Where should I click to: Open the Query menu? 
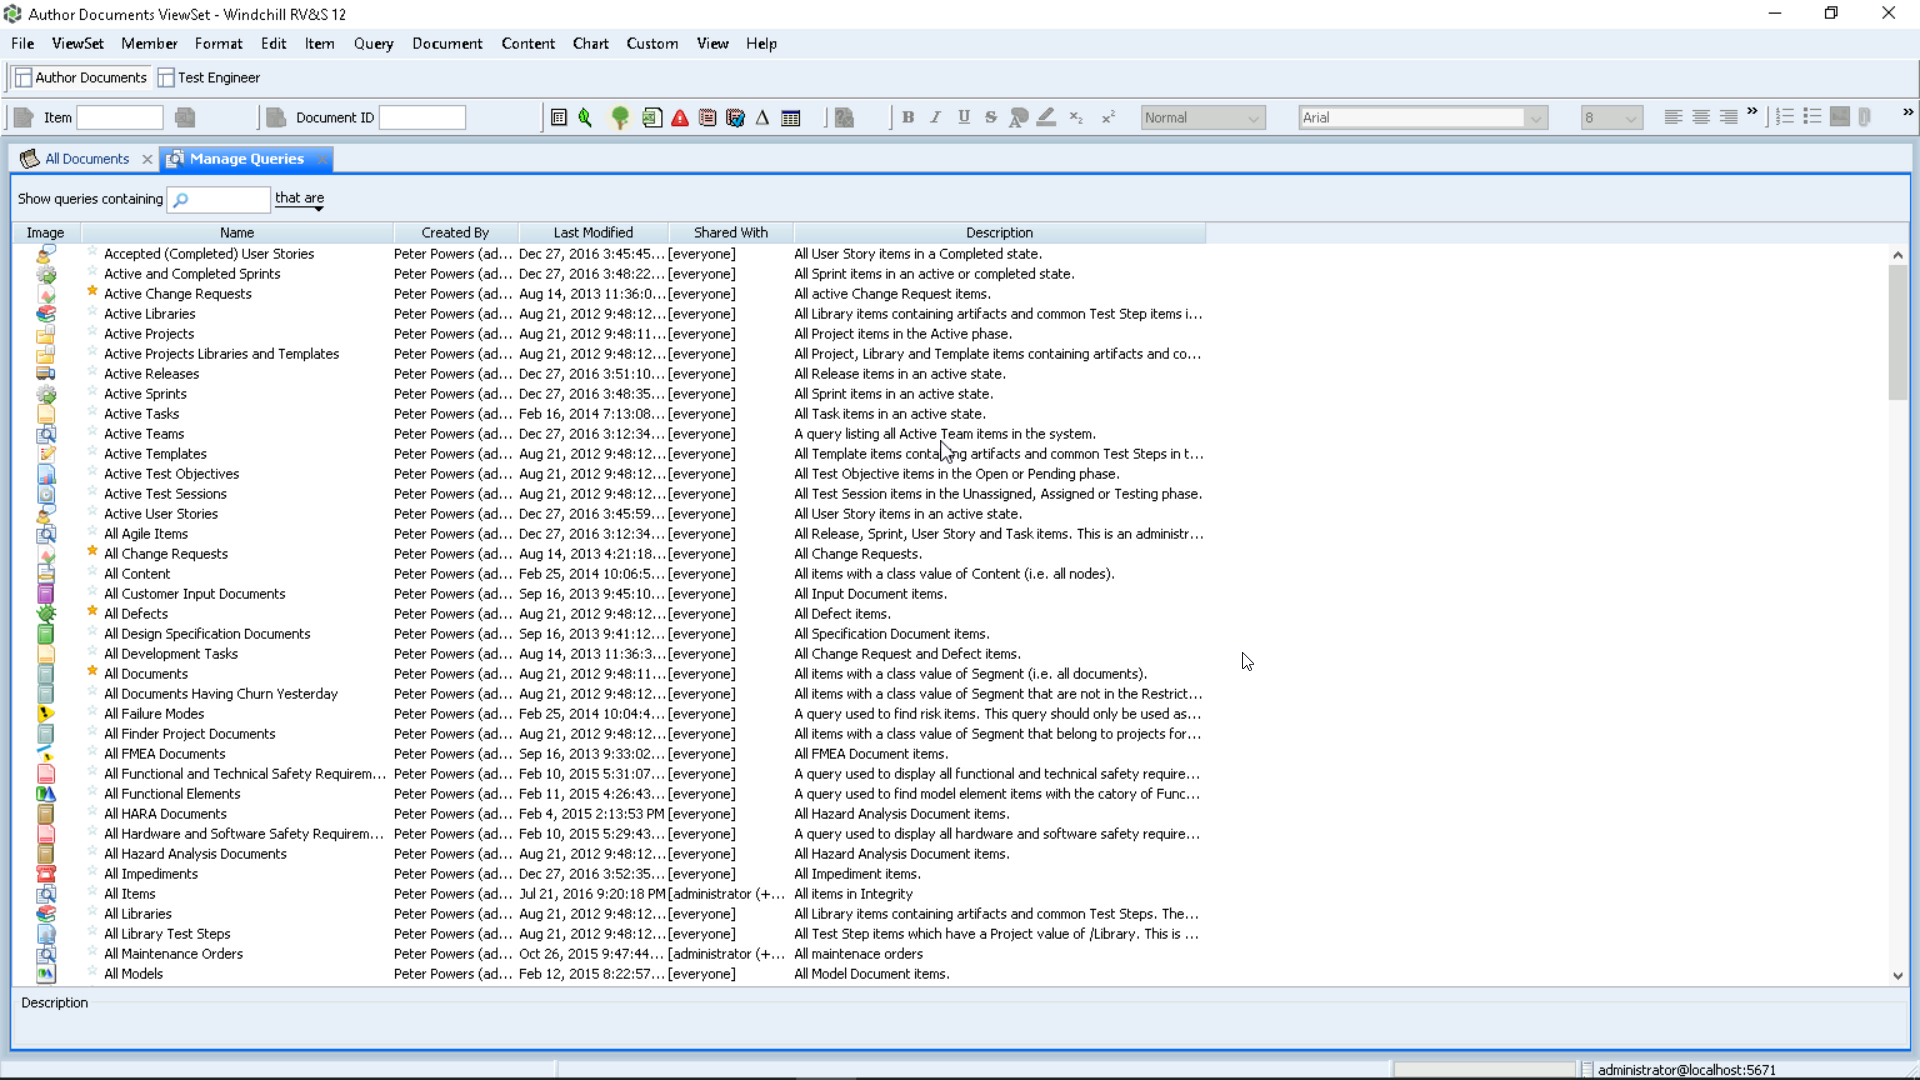click(x=373, y=44)
